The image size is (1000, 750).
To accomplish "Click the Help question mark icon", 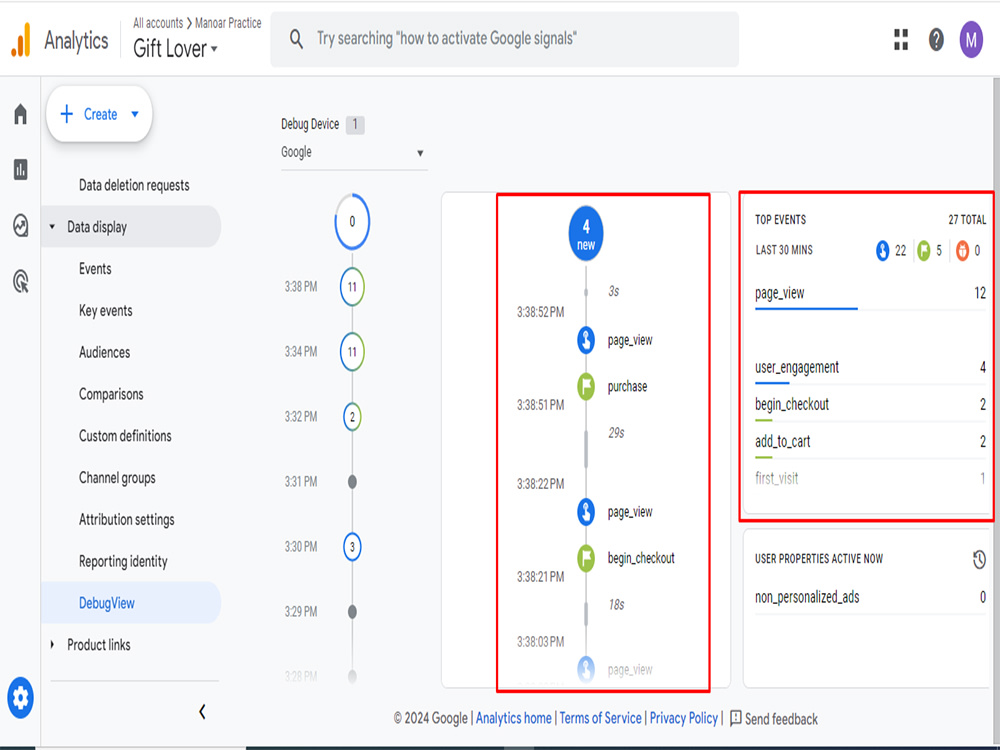I will 935,40.
